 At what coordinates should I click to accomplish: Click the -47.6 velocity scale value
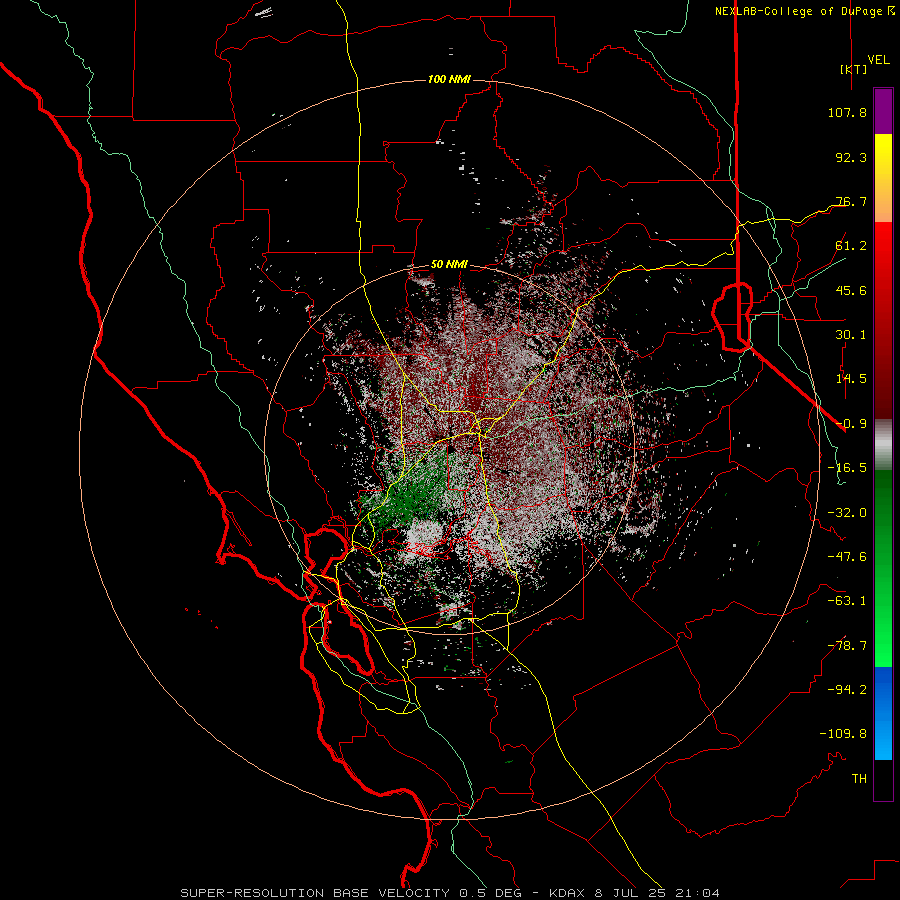pyautogui.click(x=847, y=557)
